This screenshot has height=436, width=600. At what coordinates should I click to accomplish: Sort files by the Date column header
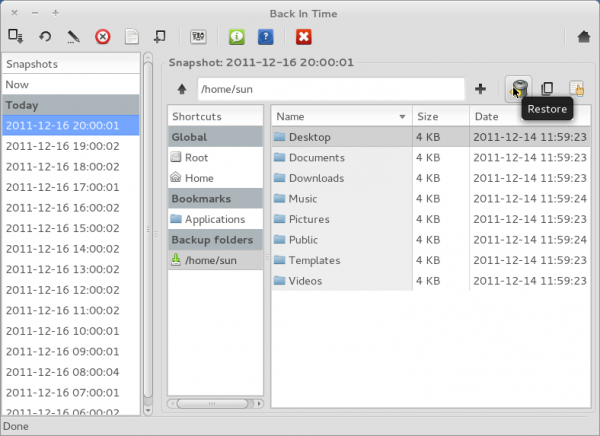tap(530, 116)
